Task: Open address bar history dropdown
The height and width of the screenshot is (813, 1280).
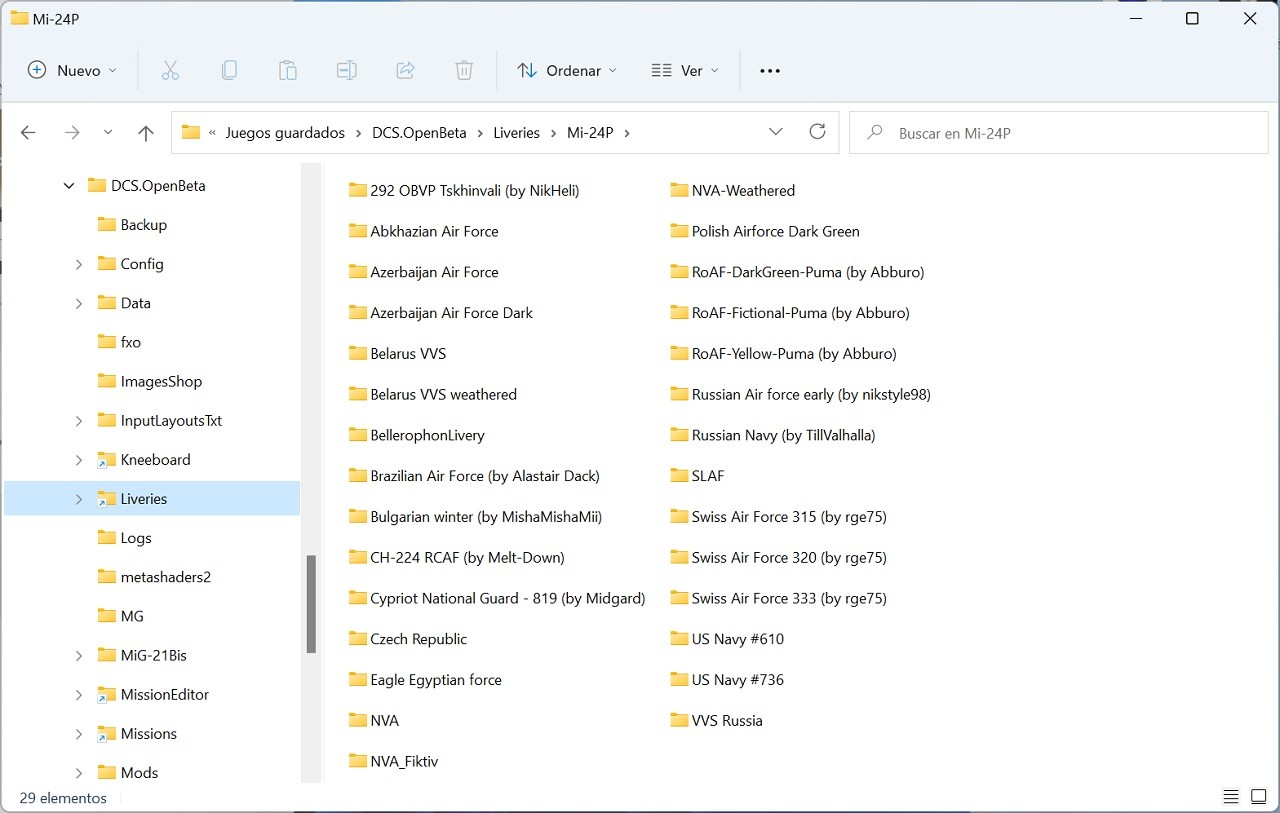Action: pyautogui.click(x=776, y=132)
